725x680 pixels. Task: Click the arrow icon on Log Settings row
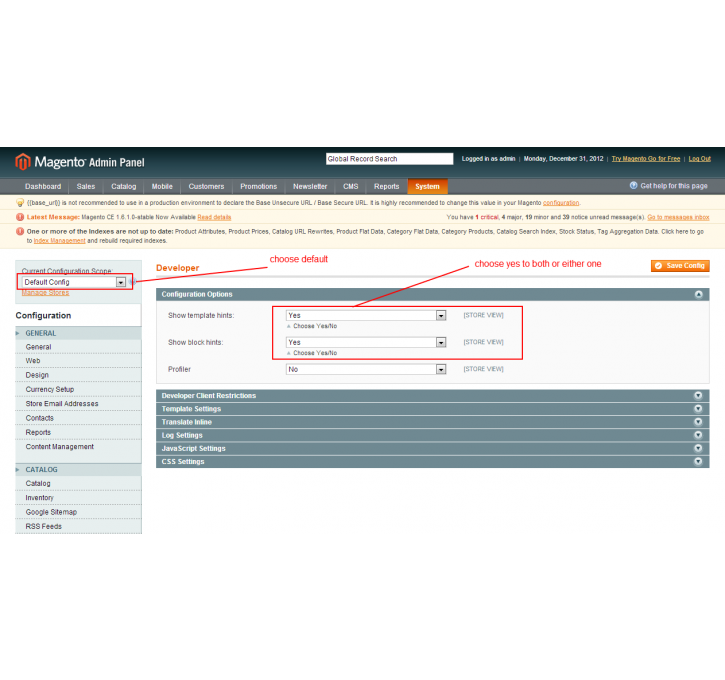coord(698,435)
